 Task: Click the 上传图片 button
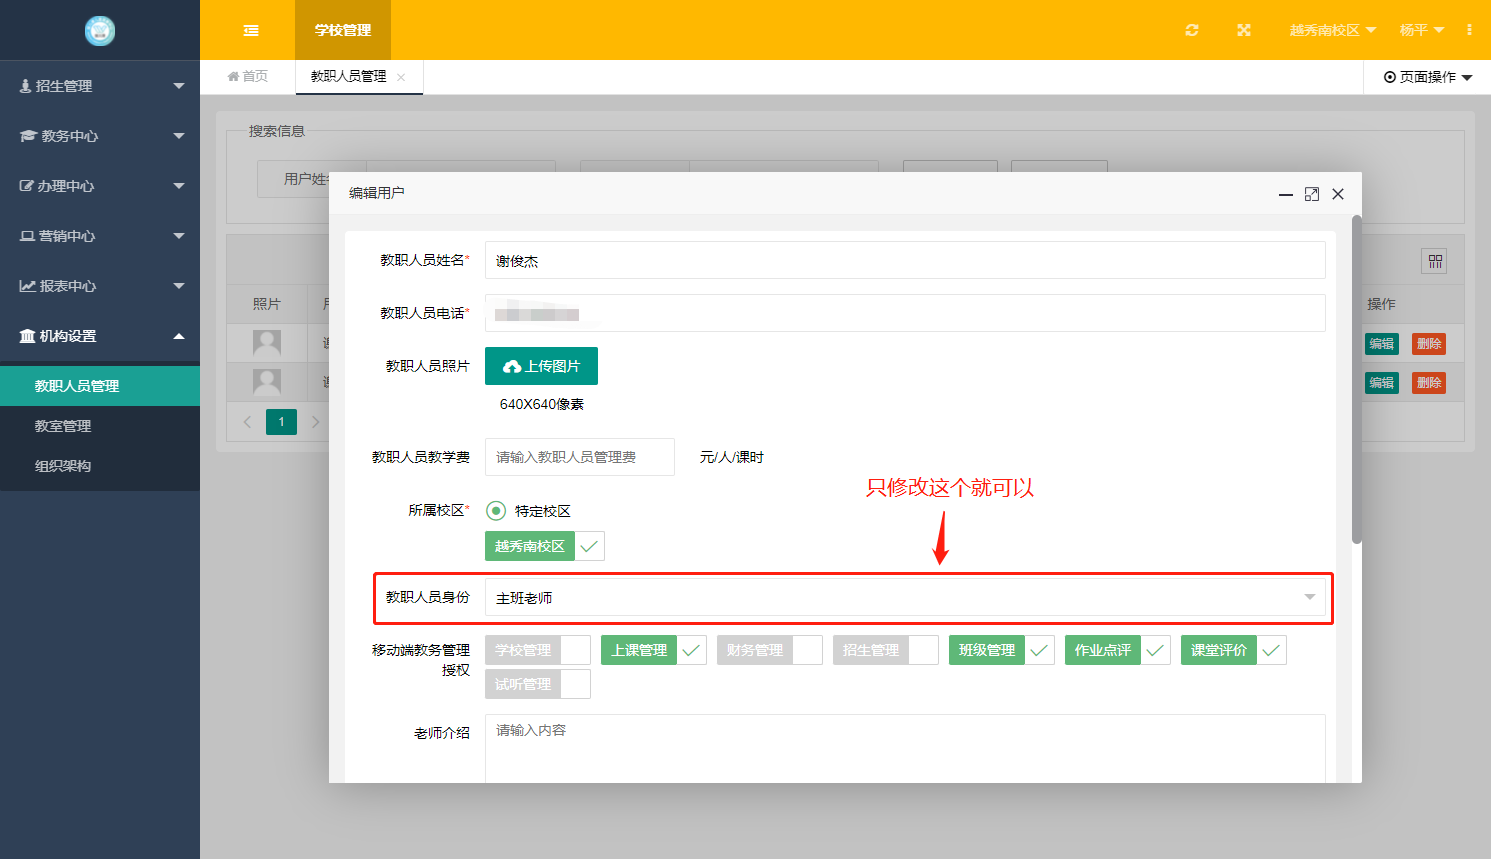[541, 366]
